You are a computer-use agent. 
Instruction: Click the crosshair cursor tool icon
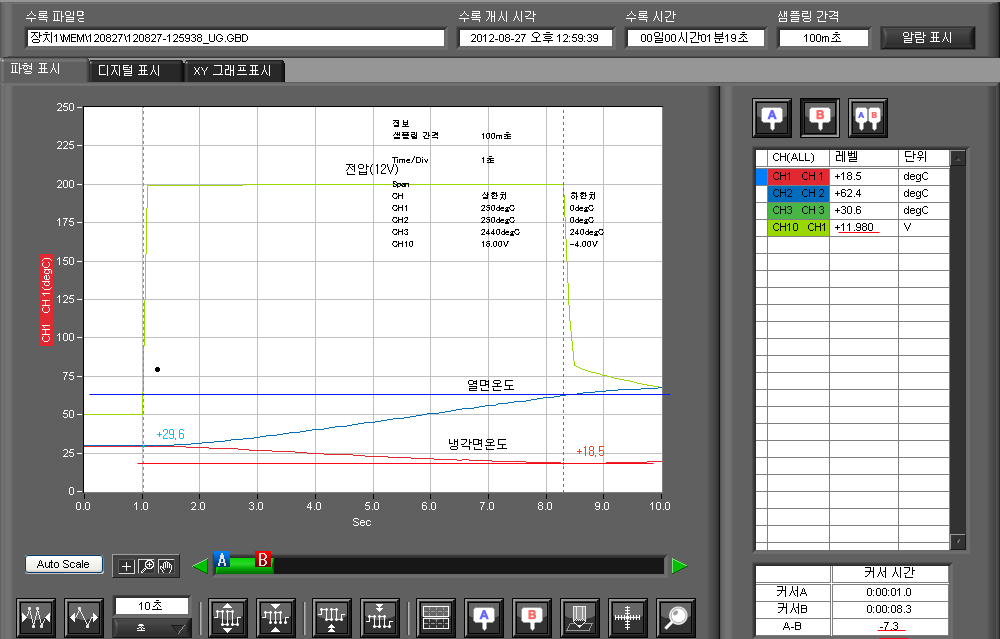click(x=628, y=617)
